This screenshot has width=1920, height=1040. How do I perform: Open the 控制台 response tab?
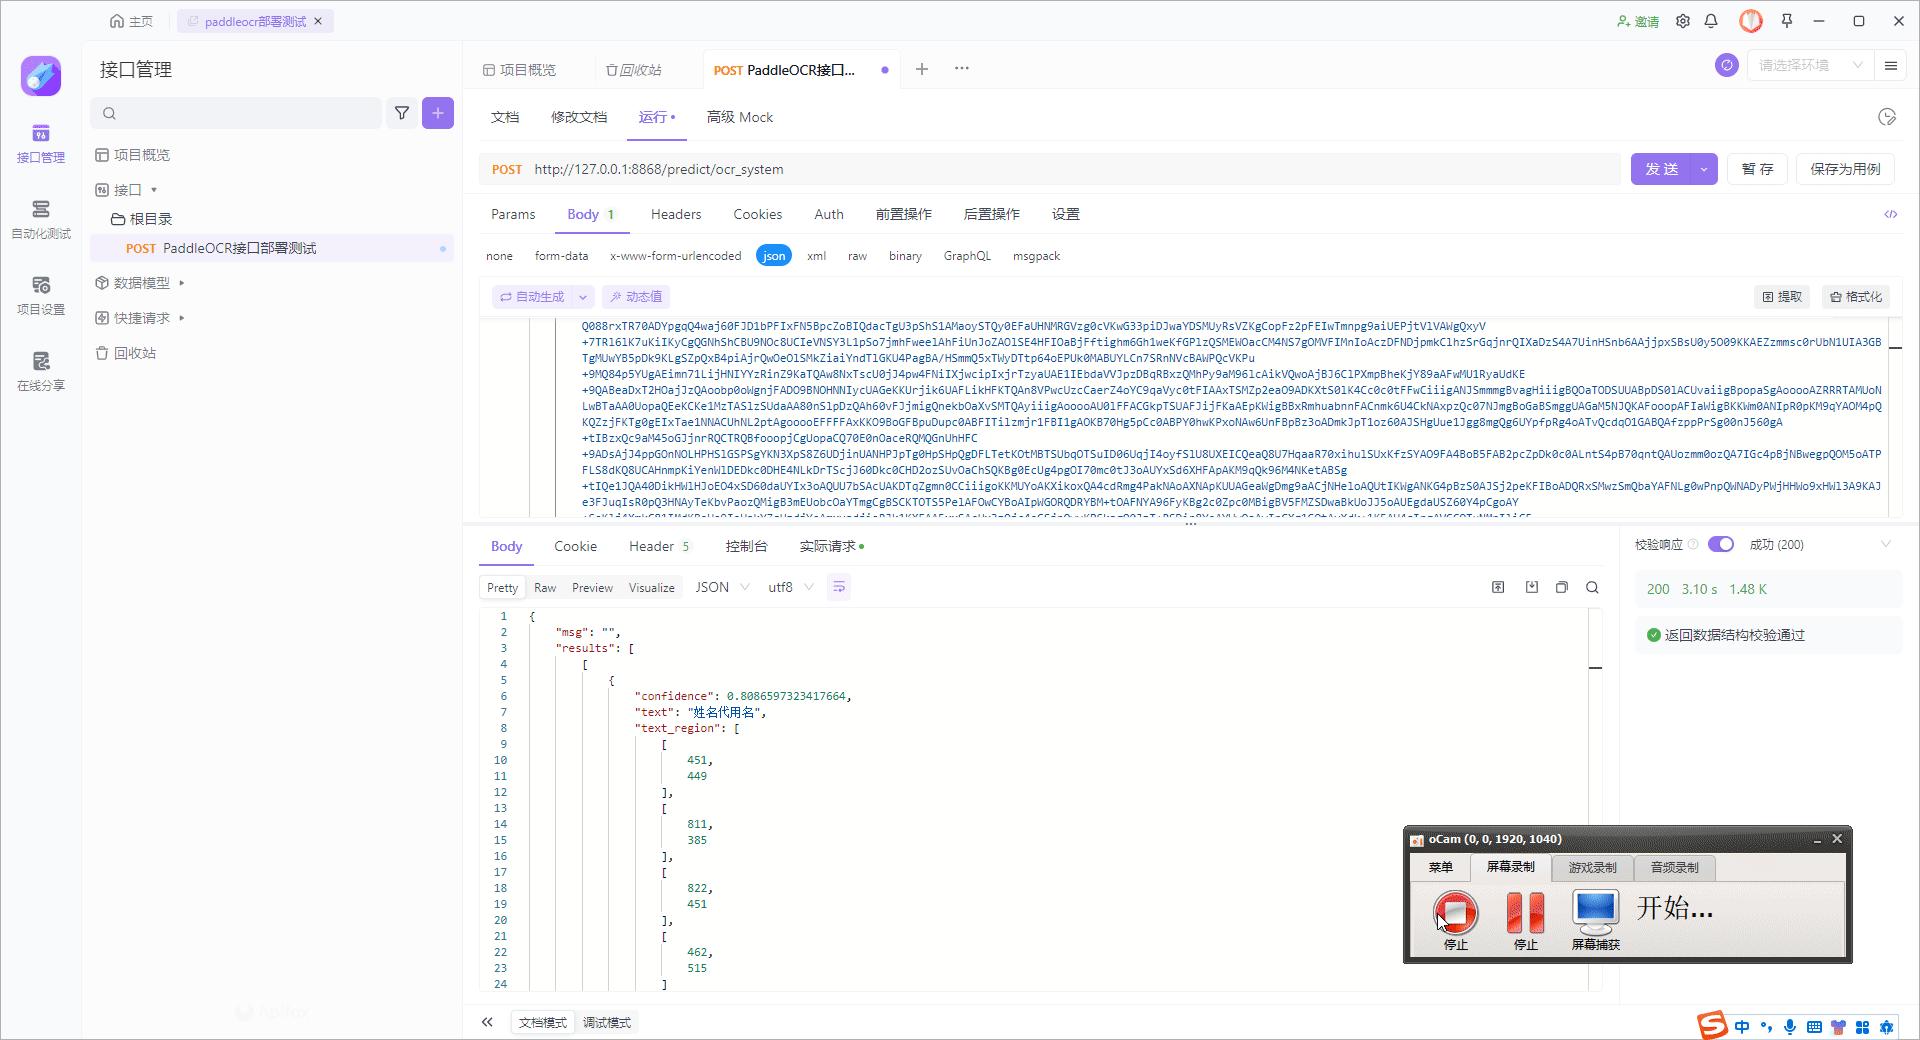click(x=746, y=546)
